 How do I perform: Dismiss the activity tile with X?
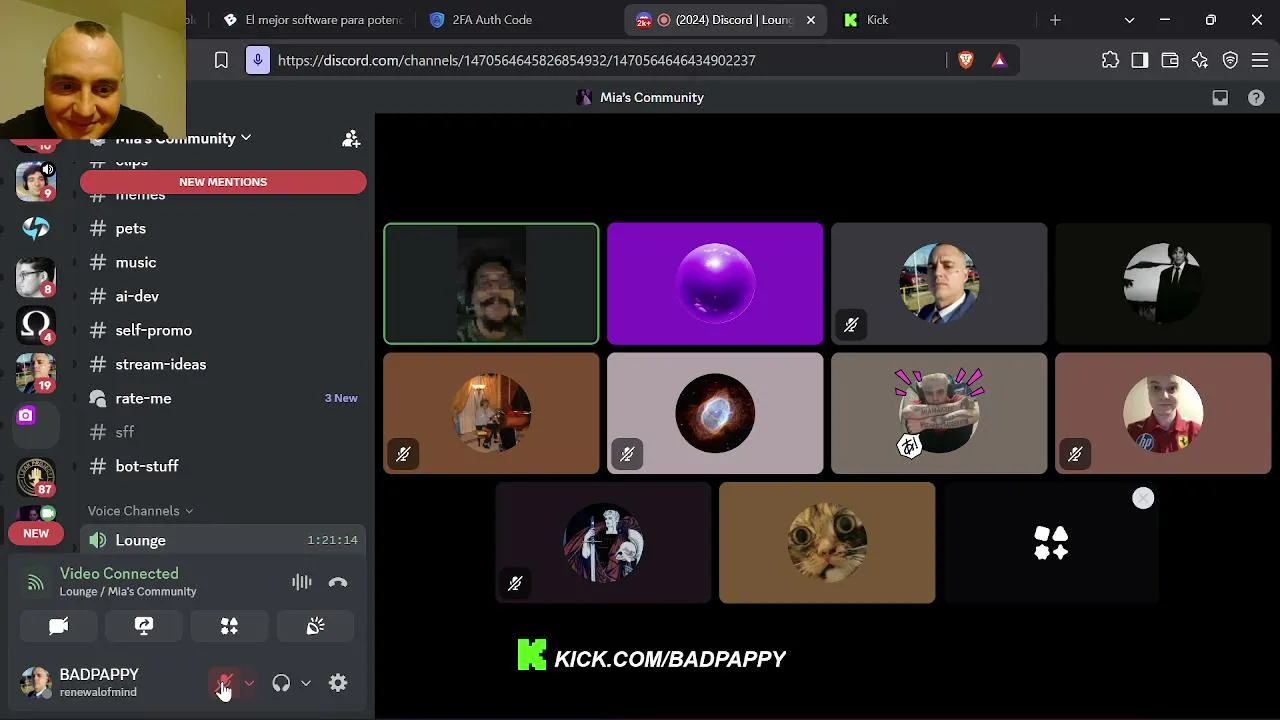[1143, 498]
